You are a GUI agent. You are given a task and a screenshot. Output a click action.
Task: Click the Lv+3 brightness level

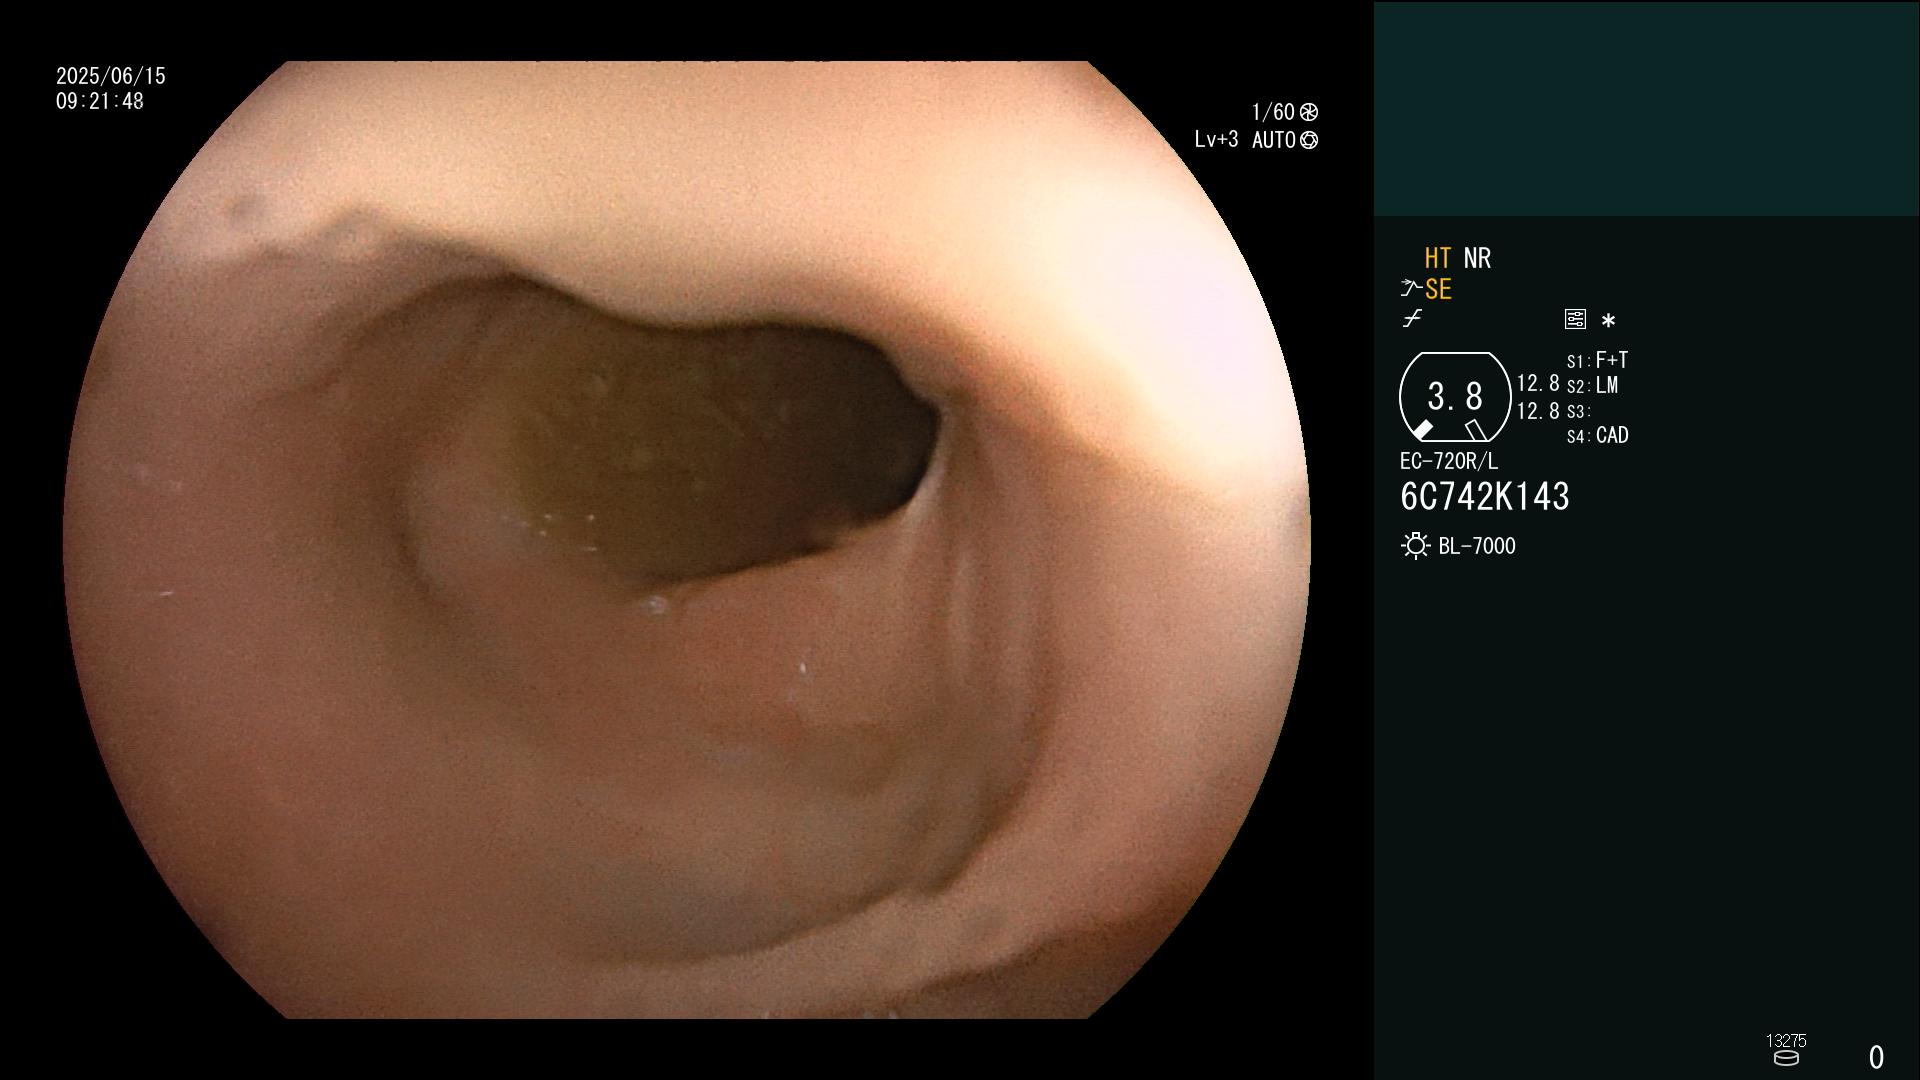tap(1216, 140)
